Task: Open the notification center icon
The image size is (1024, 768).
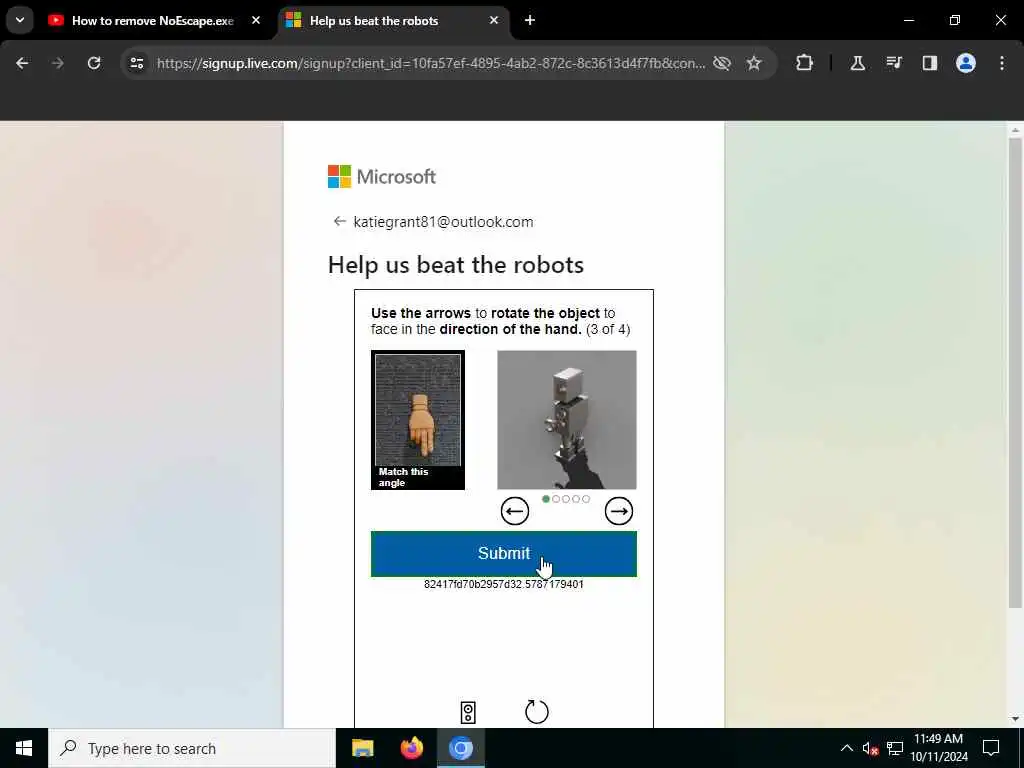Action: click(991, 748)
